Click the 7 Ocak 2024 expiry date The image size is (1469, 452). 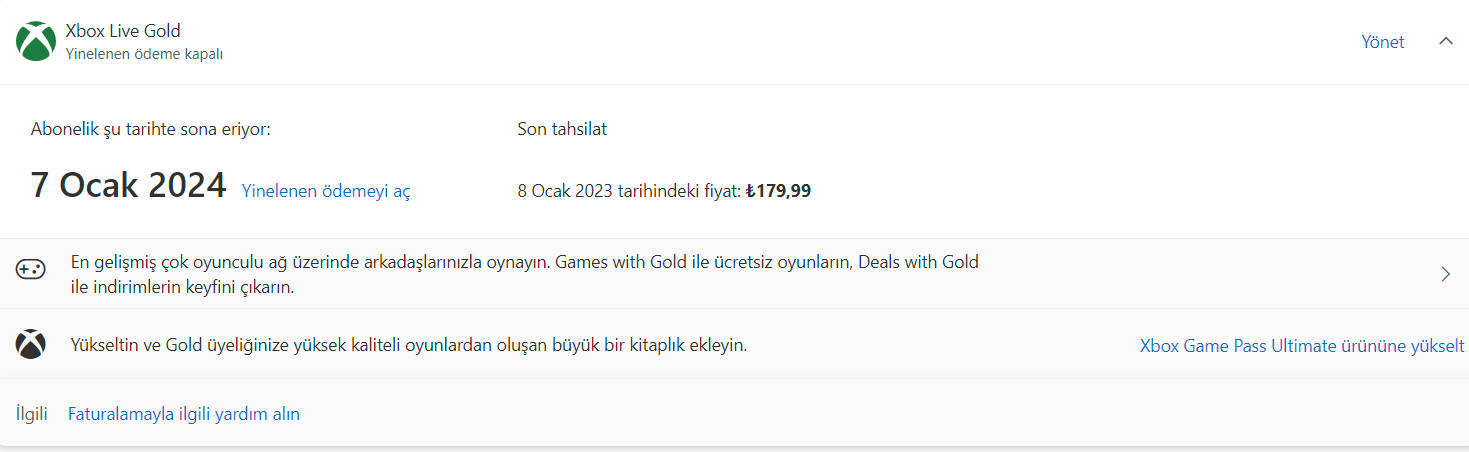pyautogui.click(x=128, y=186)
